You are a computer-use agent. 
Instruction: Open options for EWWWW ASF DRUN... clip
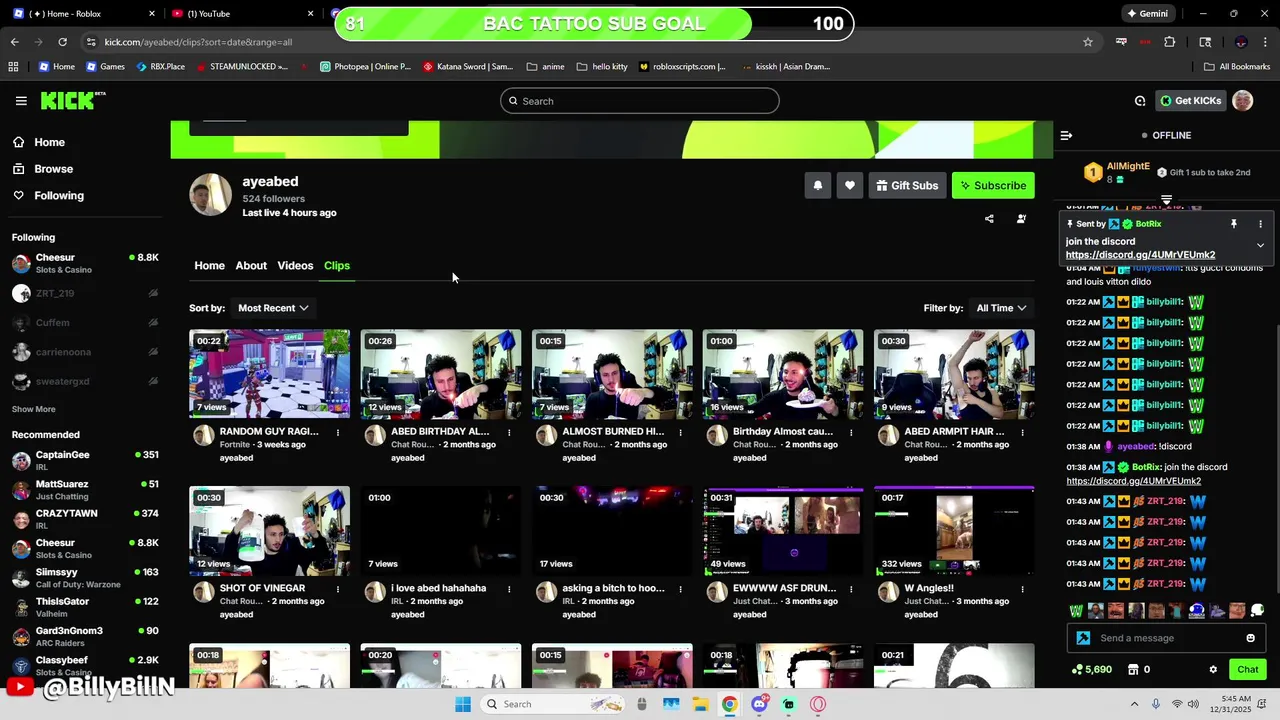point(851,589)
